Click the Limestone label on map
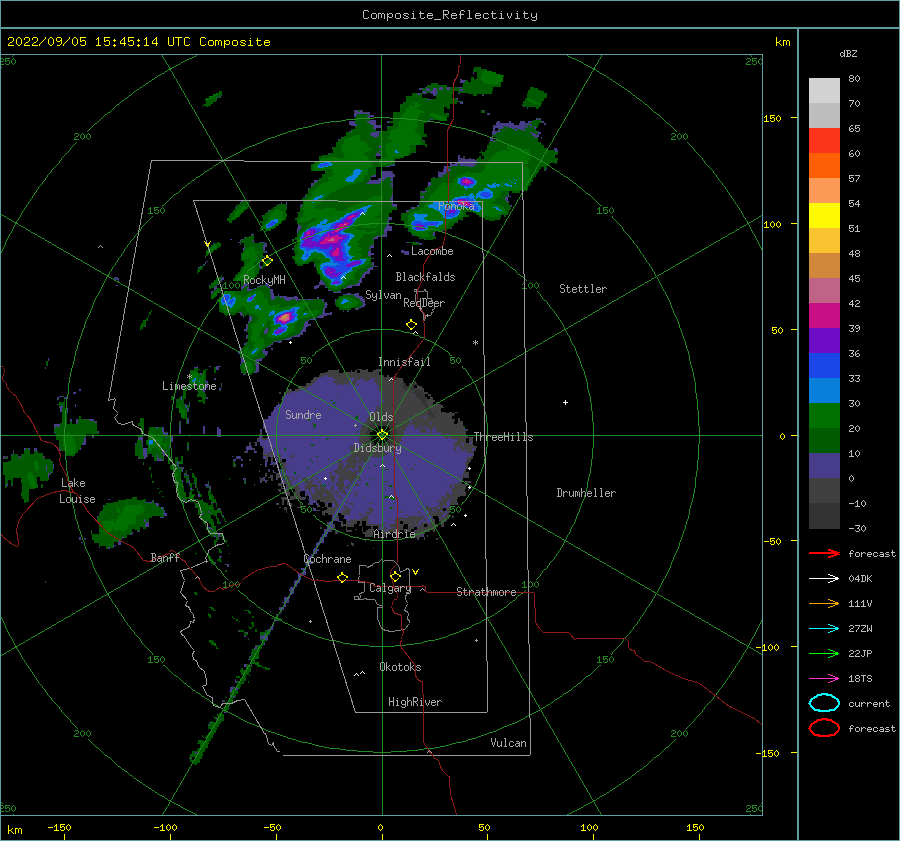The image size is (900, 841). click(x=189, y=386)
